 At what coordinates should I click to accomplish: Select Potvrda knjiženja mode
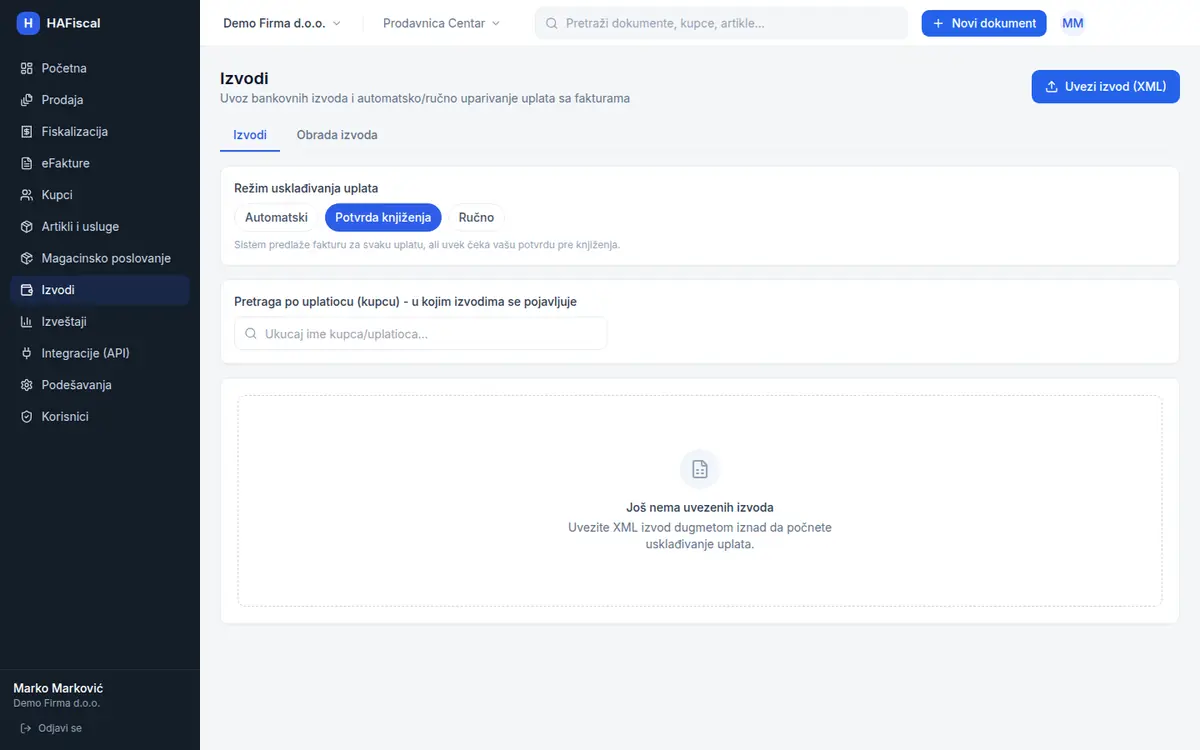pos(383,217)
